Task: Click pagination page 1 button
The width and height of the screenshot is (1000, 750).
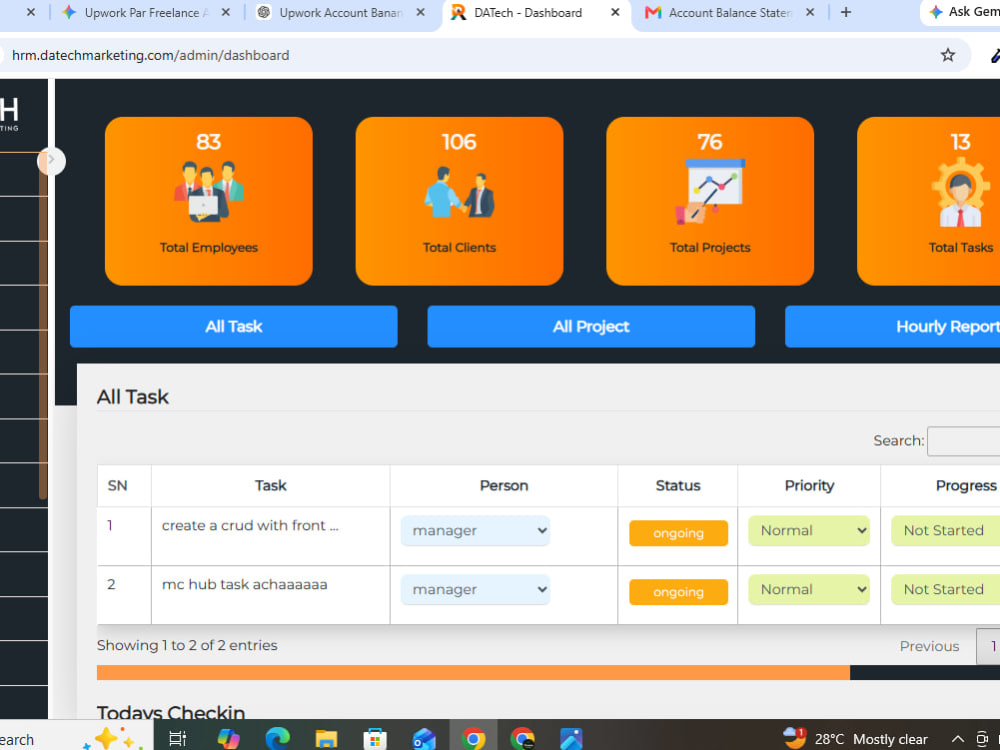Action: pos(989,646)
